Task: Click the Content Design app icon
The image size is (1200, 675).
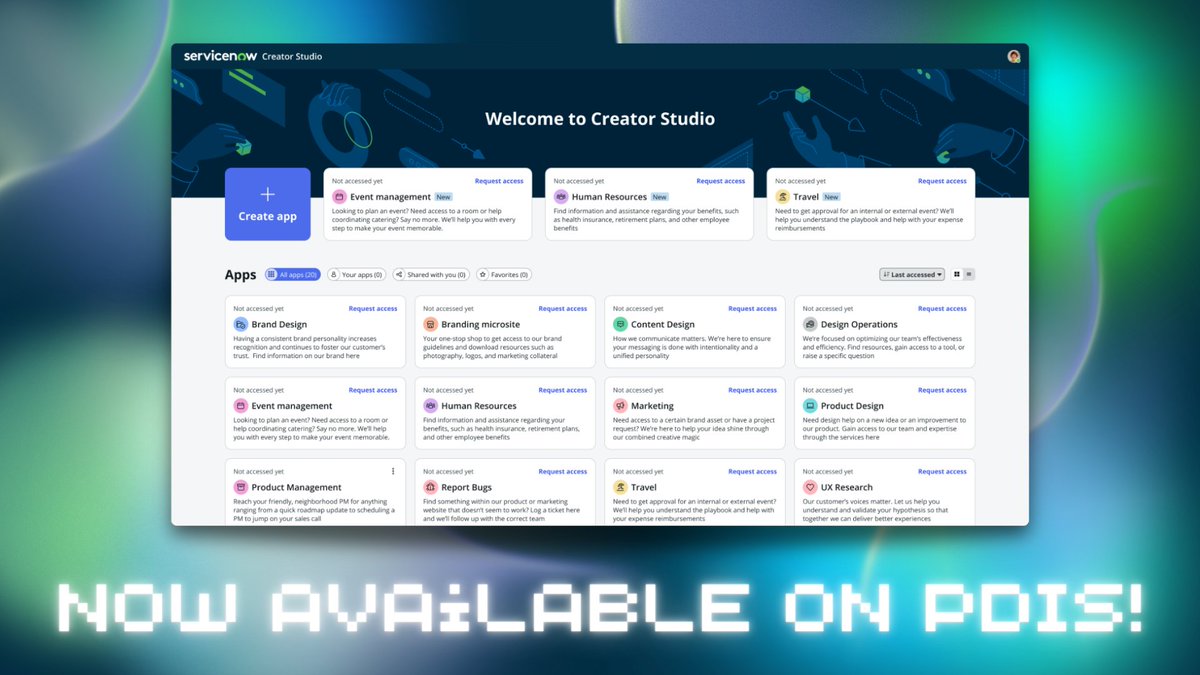Action: click(620, 324)
